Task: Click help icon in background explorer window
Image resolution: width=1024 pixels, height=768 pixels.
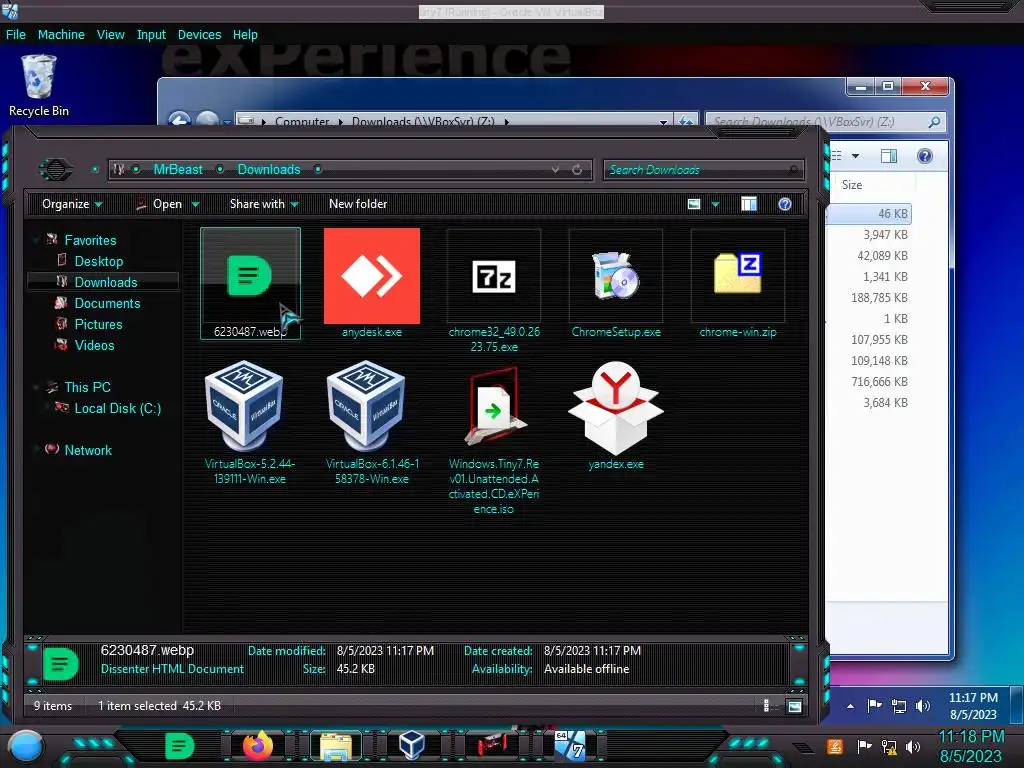Action: [x=925, y=156]
